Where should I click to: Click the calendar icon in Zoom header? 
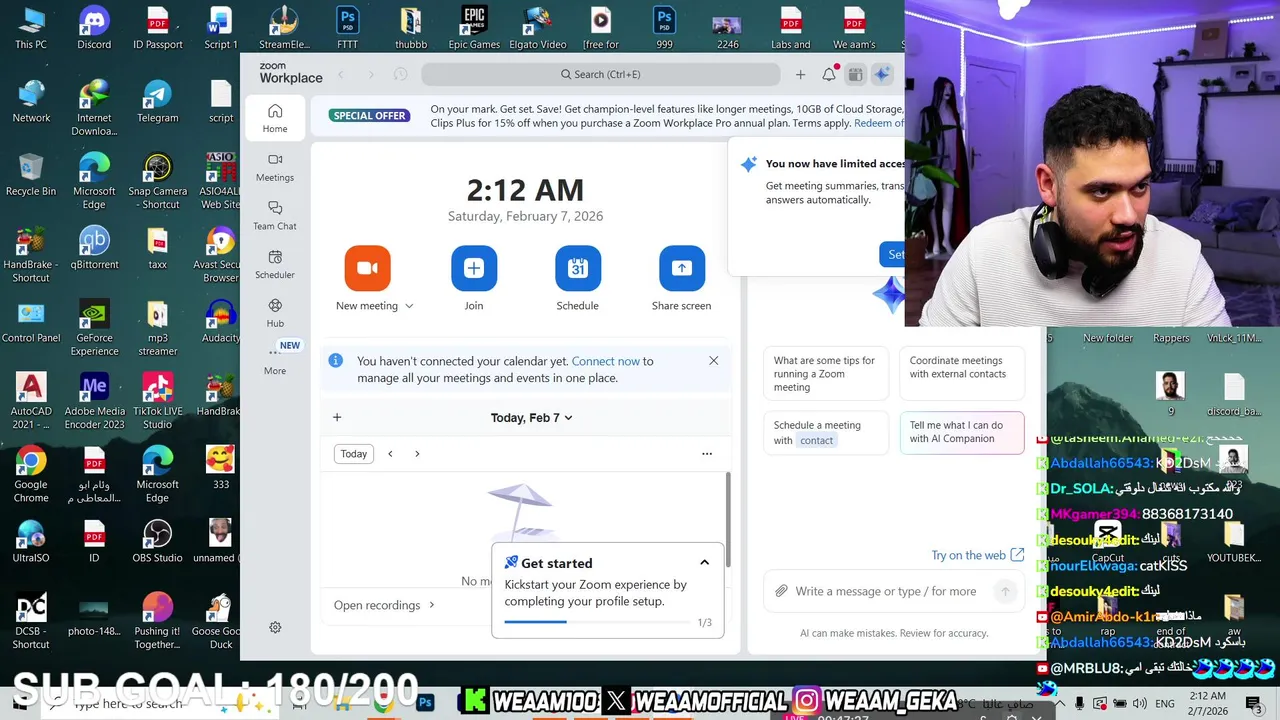pos(855,74)
